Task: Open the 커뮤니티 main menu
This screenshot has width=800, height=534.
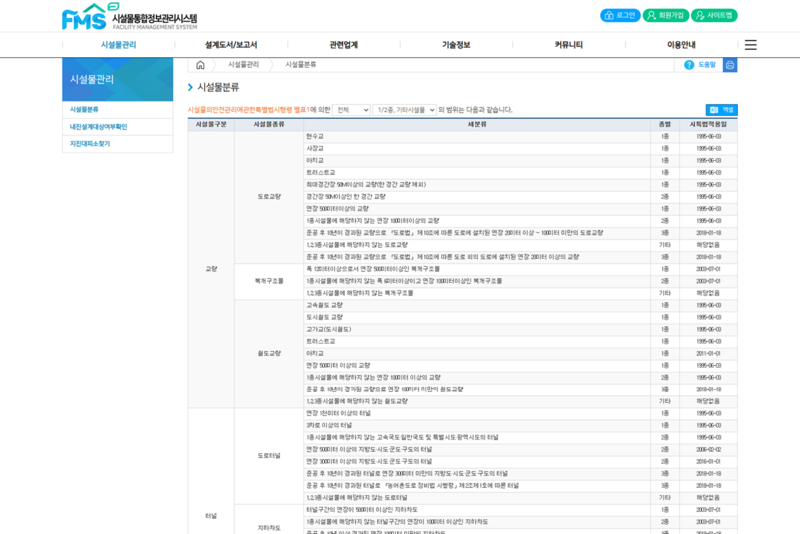Action: coord(568,45)
